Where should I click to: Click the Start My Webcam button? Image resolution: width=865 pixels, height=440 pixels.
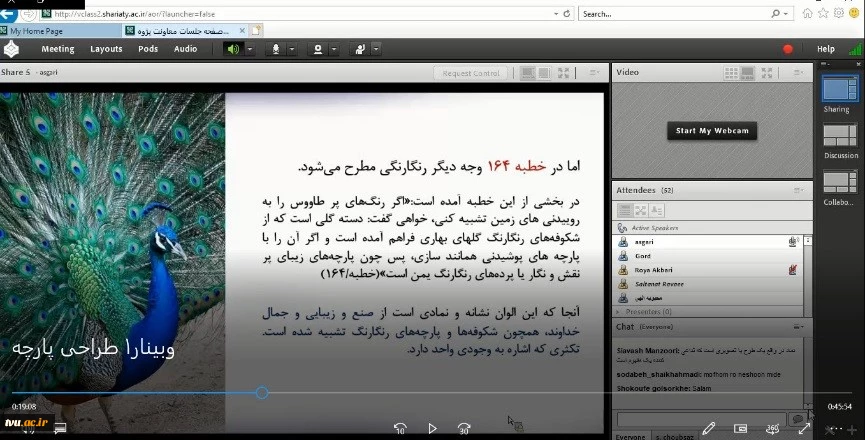711,131
